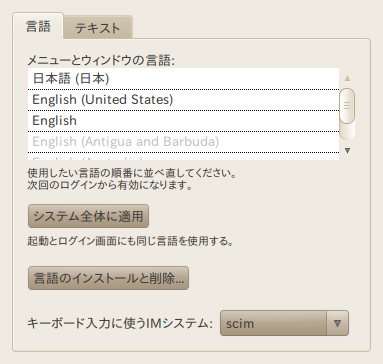This screenshot has height=364, width=383.
Task: Grab the language list scrollbar thumb
Action: (347, 106)
